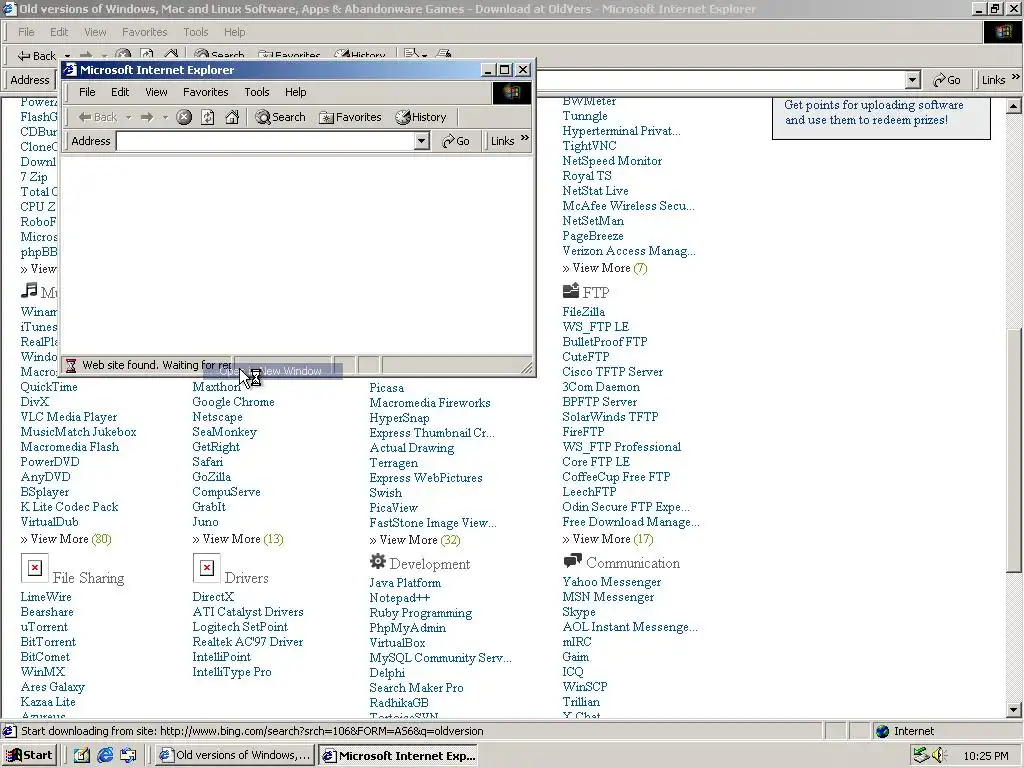The height and width of the screenshot is (768, 1024).
Task: Click Go button in background IE window
Action: point(947,80)
